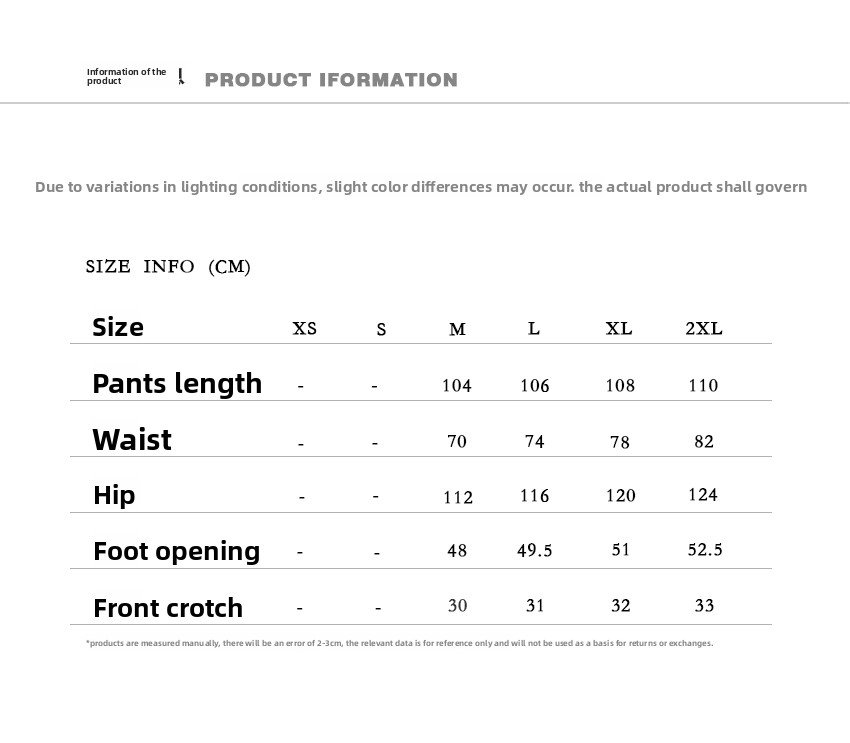Click the XS column header

click(x=305, y=328)
